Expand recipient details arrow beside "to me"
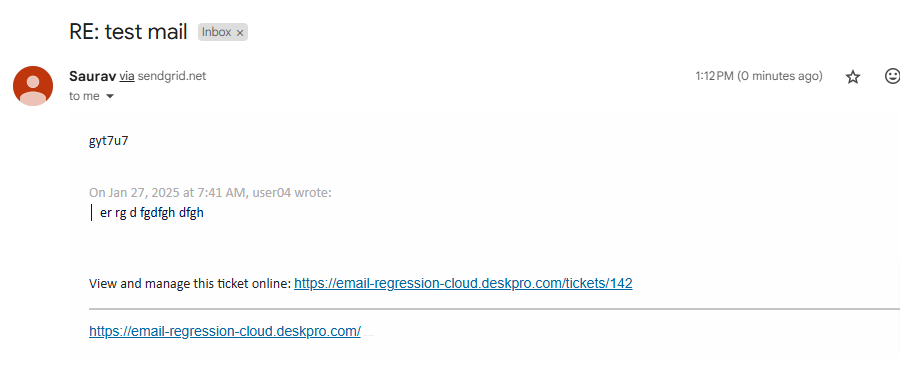 click(110, 96)
